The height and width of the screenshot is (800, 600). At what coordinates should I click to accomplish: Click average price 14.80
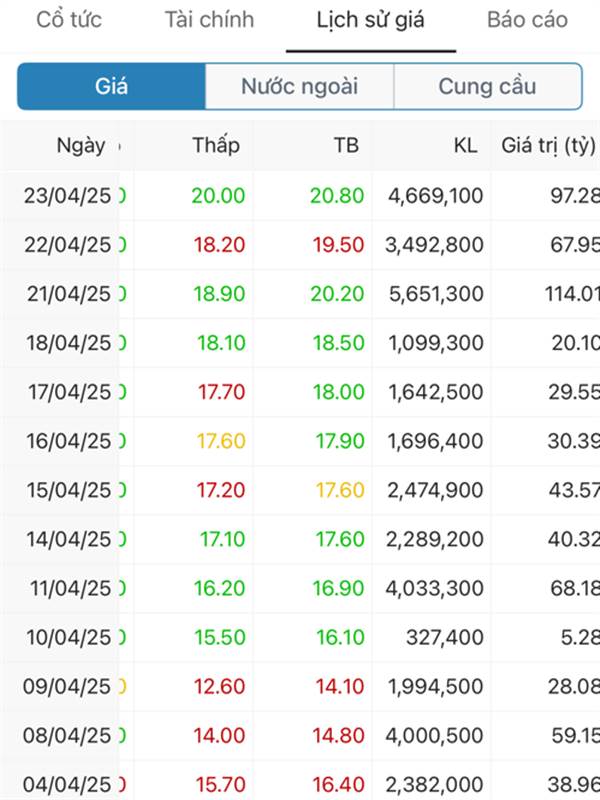338,735
